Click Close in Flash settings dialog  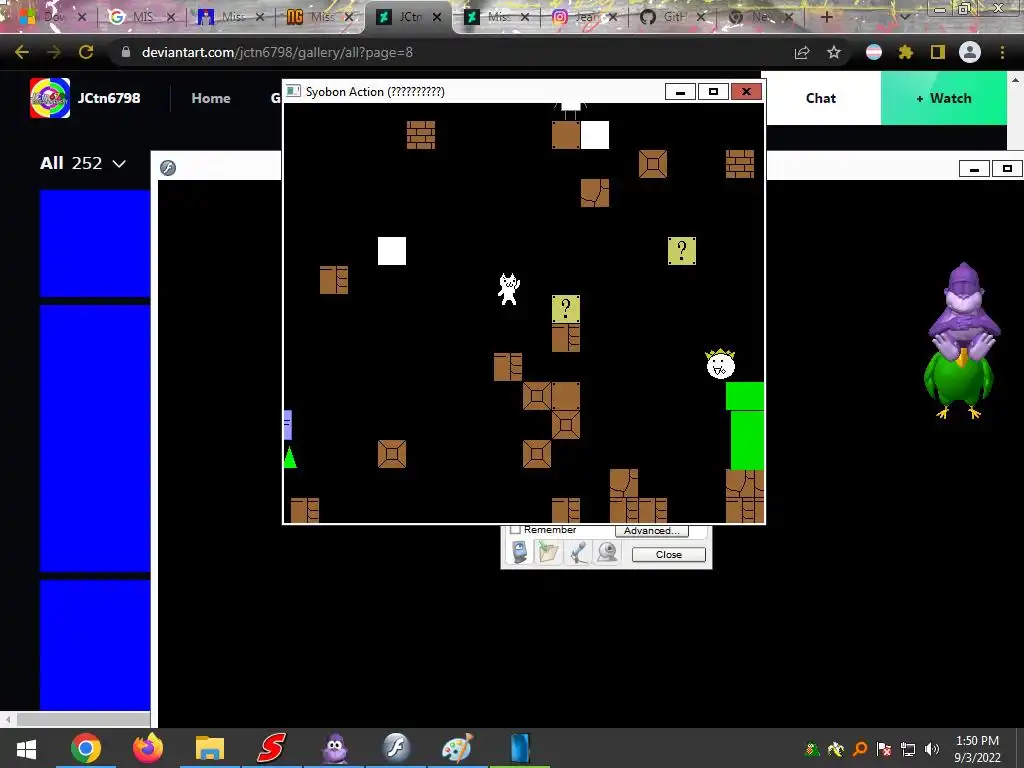pyautogui.click(x=669, y=554)
